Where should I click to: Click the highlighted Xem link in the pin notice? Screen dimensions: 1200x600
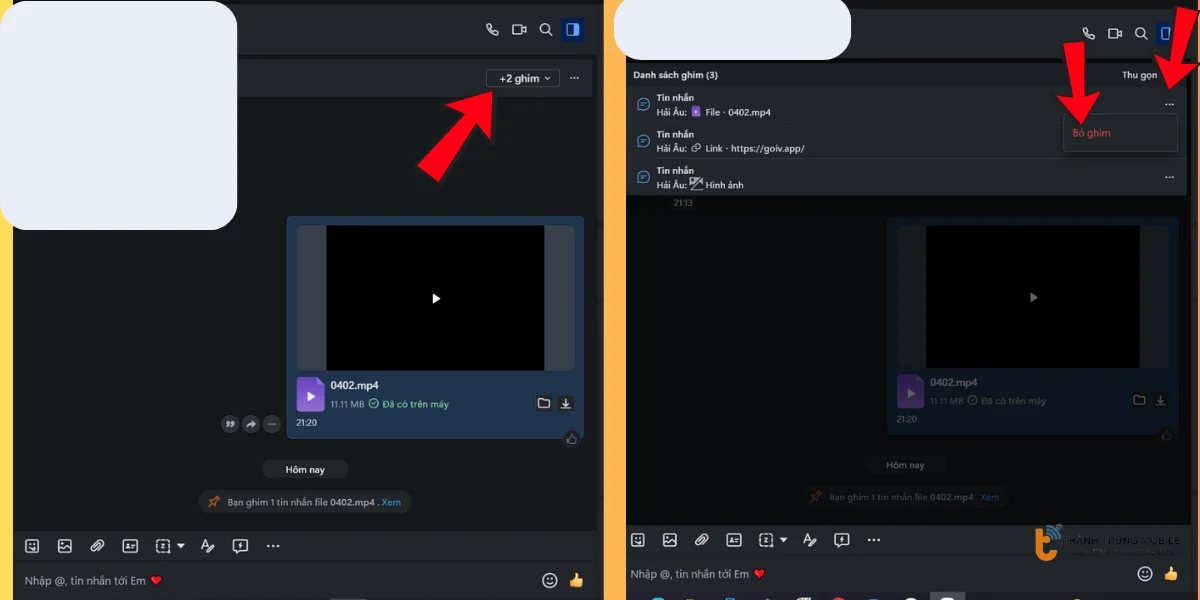(391, 502)
